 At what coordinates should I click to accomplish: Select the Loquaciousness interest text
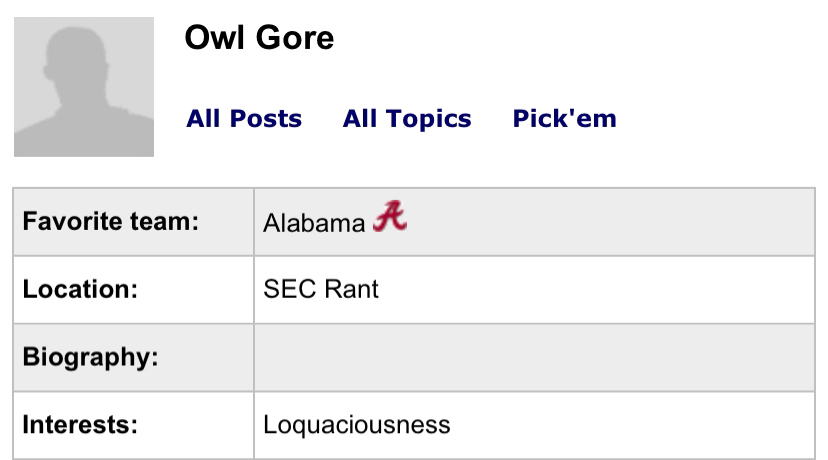click(x=356, y=425)
